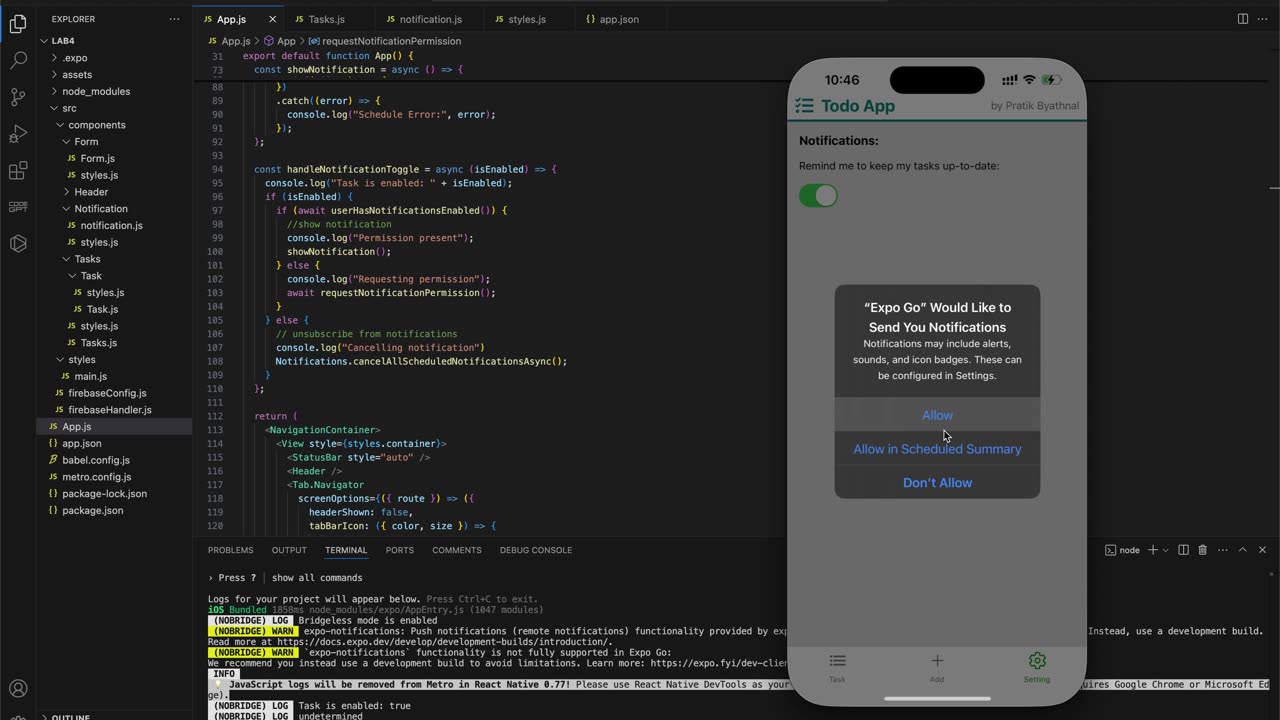This screenshot has width=1280, height=720.
Task: Close the App.js editor tab
Action: tap(273, 19)
